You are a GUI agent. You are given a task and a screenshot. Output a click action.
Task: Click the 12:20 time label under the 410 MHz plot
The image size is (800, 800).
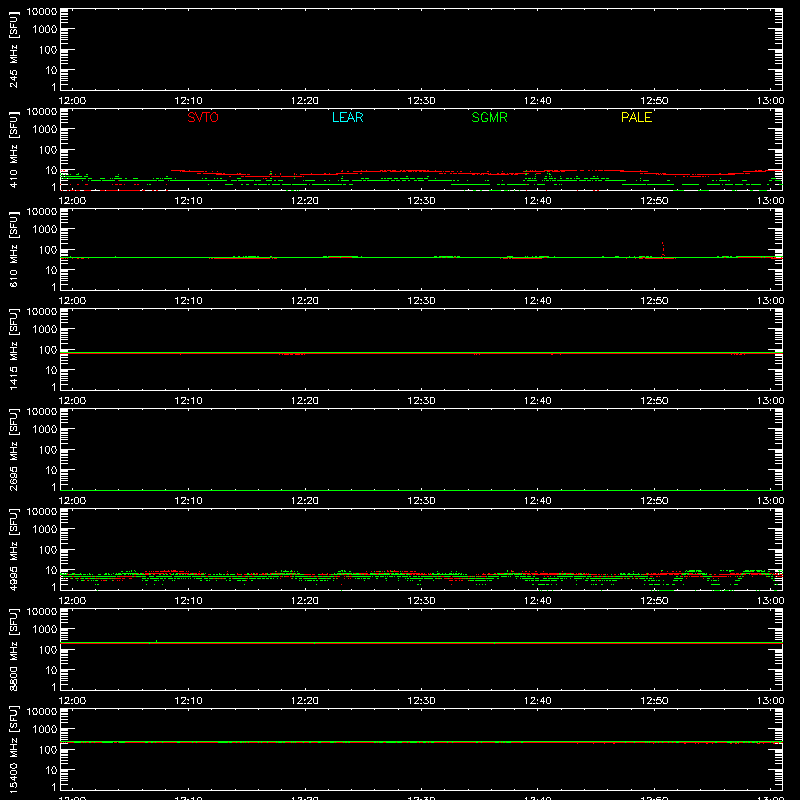click(305, 201)
